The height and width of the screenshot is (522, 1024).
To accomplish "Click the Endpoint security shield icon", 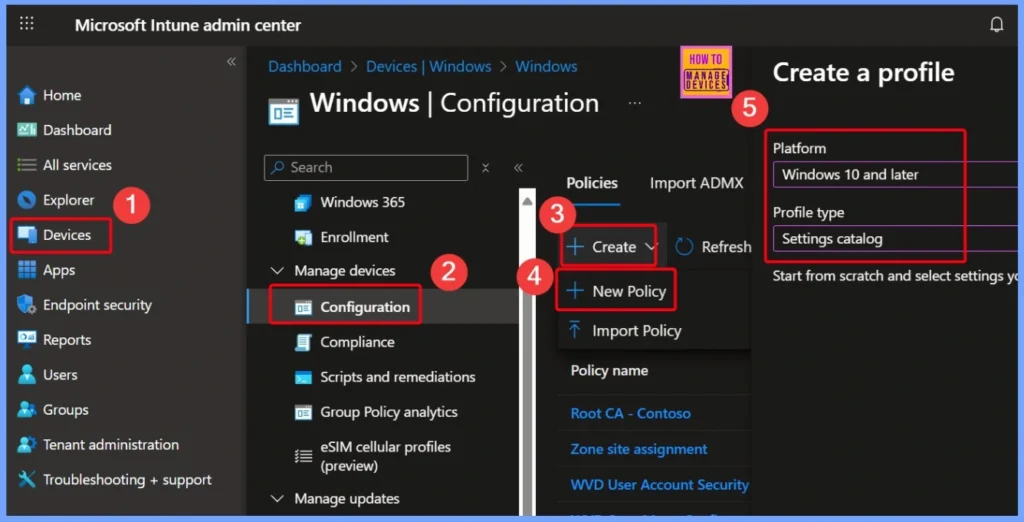I will click(x=27, y=304).
